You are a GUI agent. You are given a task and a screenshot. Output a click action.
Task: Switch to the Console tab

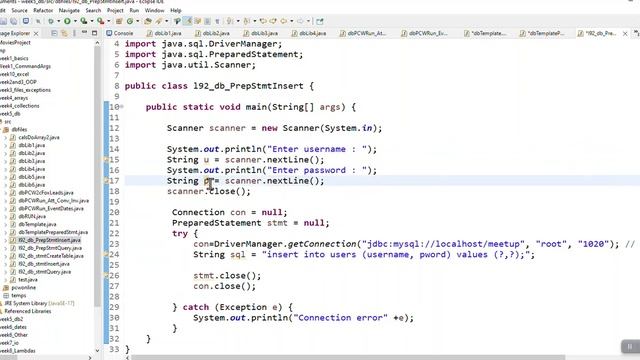pyautogui.click(x=120, y=33)
